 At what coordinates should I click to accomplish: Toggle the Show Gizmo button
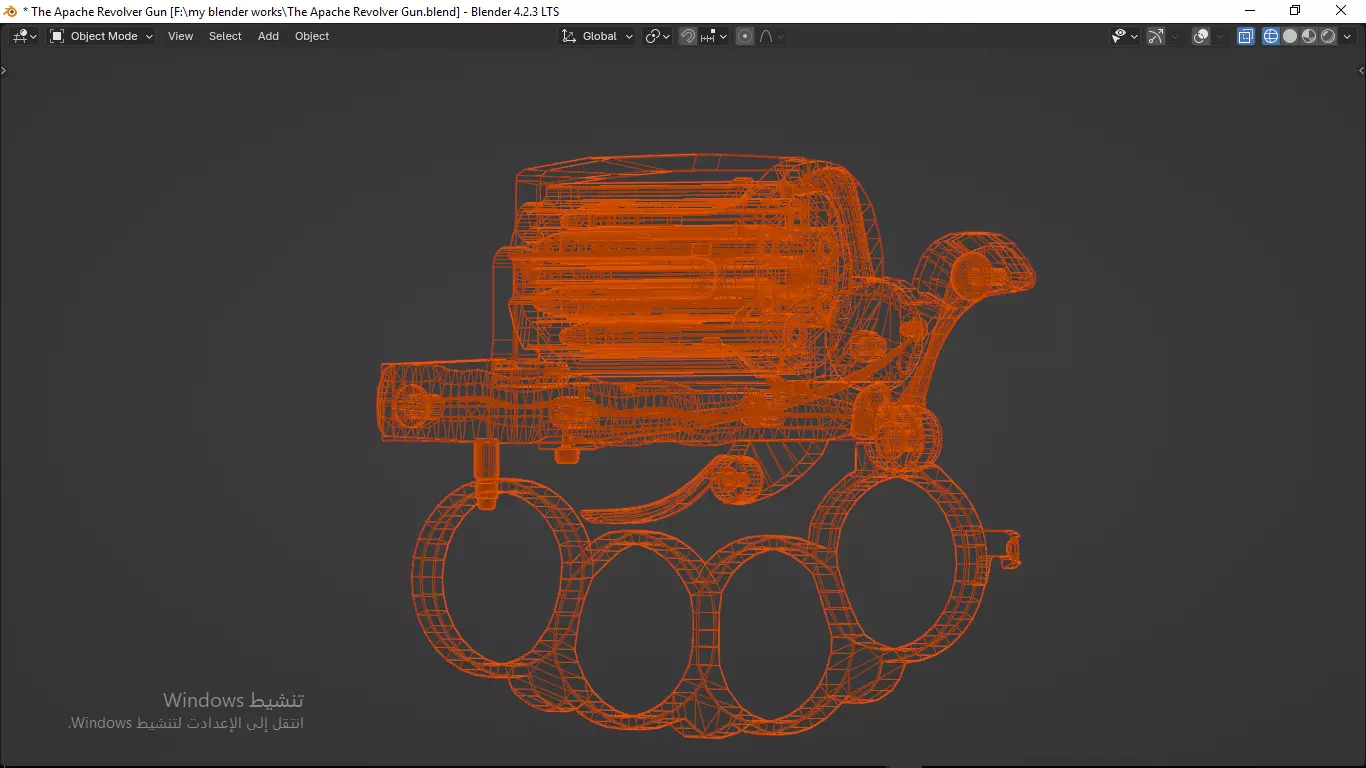click(1156, 36)
